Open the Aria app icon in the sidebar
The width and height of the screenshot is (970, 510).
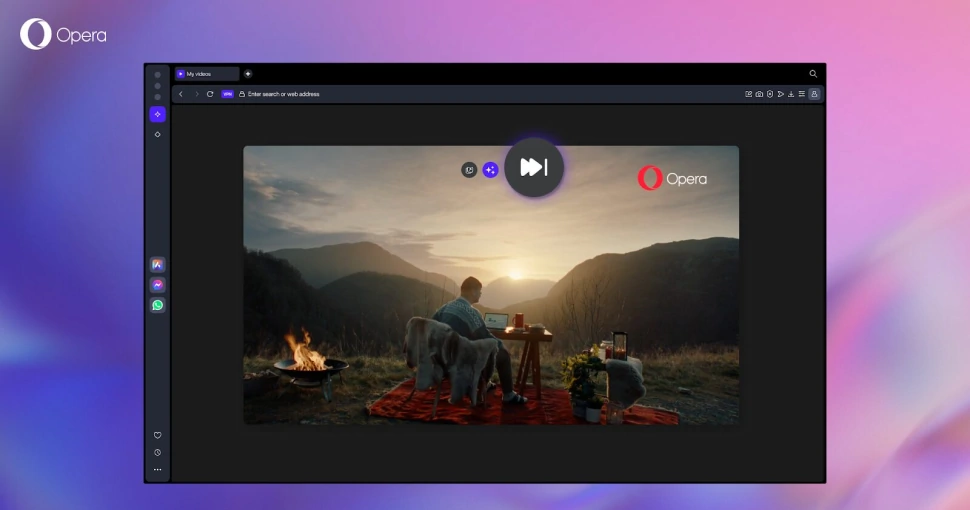point(158,264)
